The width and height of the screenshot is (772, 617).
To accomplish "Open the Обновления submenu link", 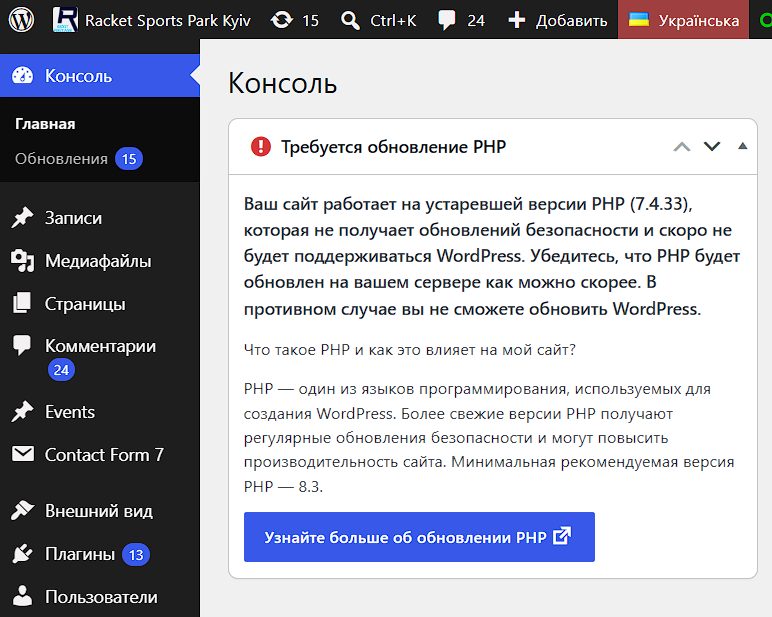I will point(79,159).
